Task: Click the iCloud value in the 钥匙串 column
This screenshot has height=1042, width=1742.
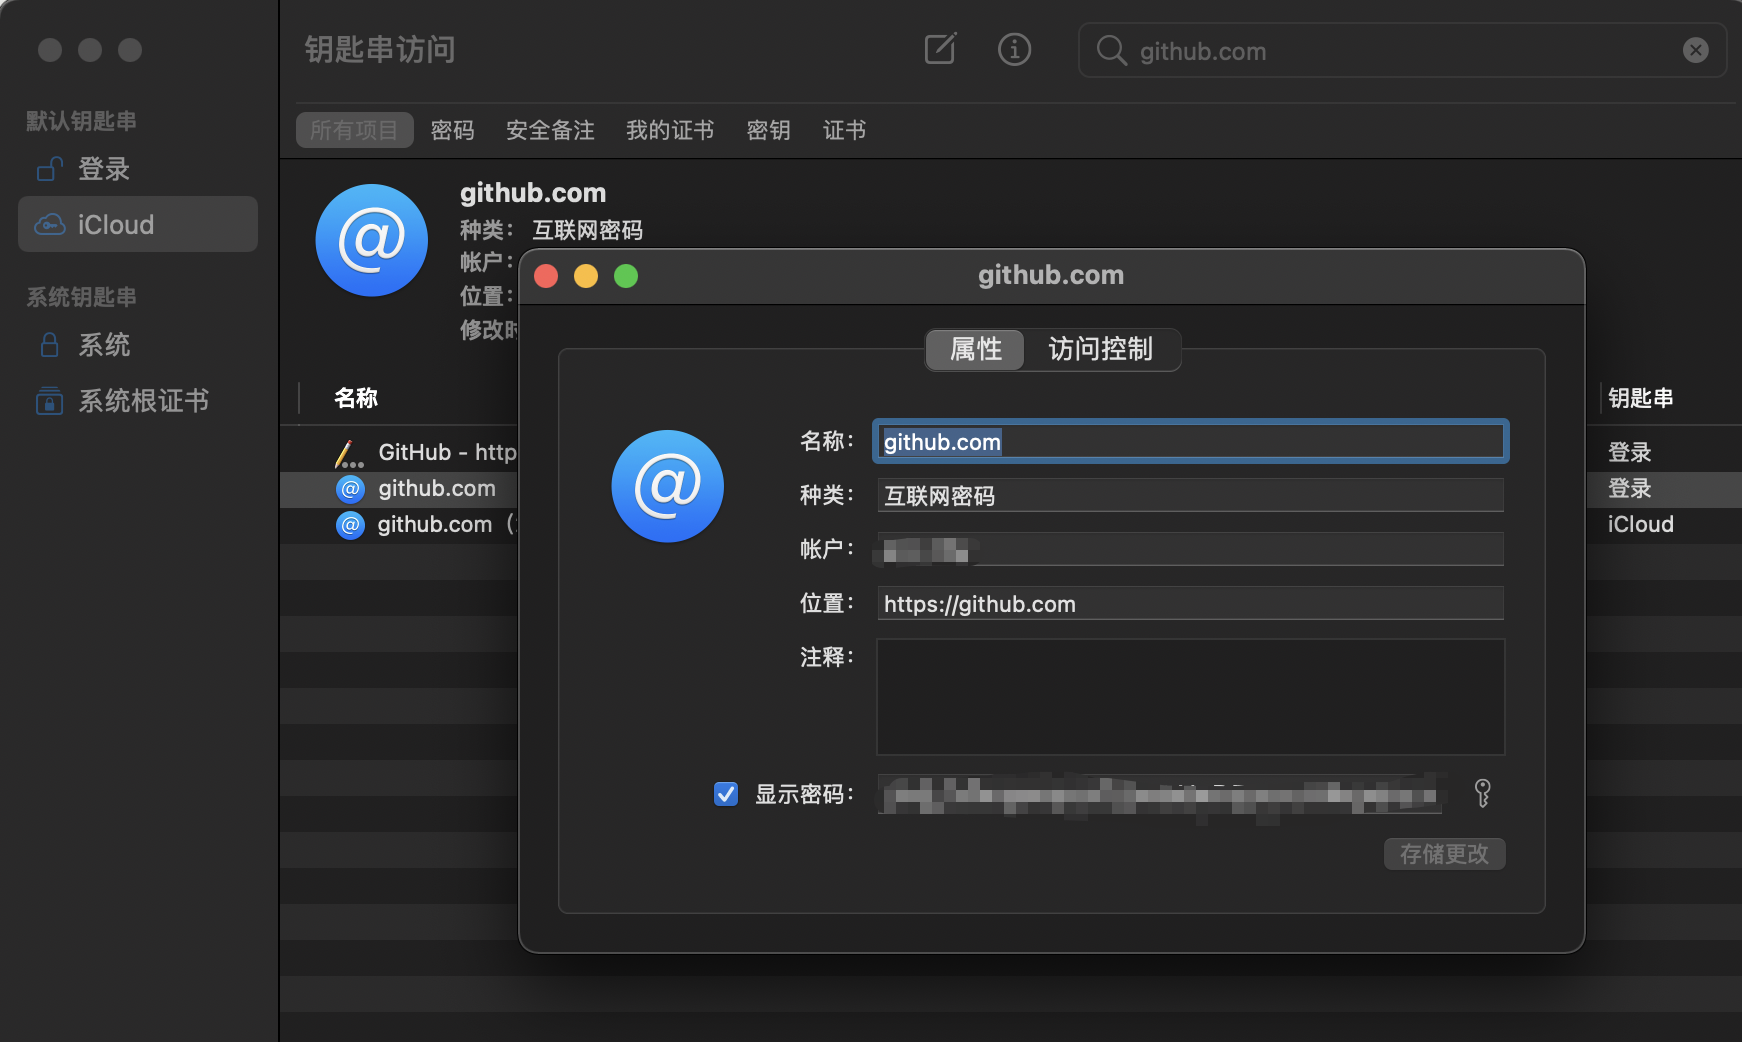Action: pyautogui.click(x=1640, y=525)
